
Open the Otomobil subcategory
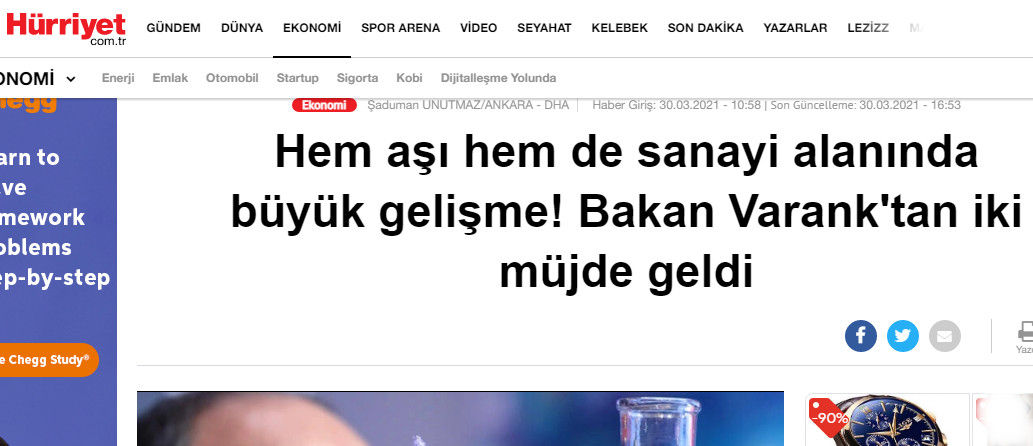click(x=232, y=78)
